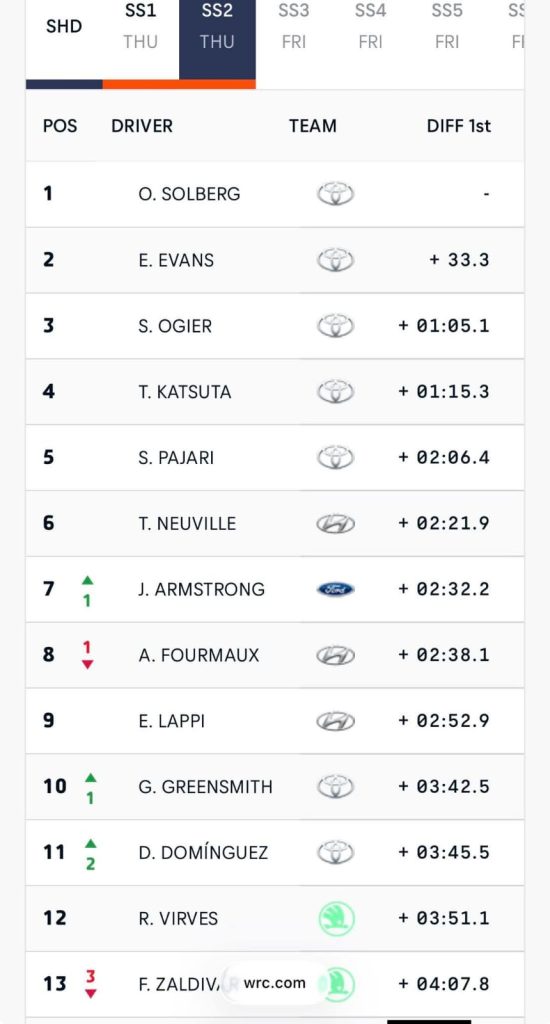550x1024 pixels.
Task: Click Skoda logo in R. Virves row
Action: tap(336, 919)
